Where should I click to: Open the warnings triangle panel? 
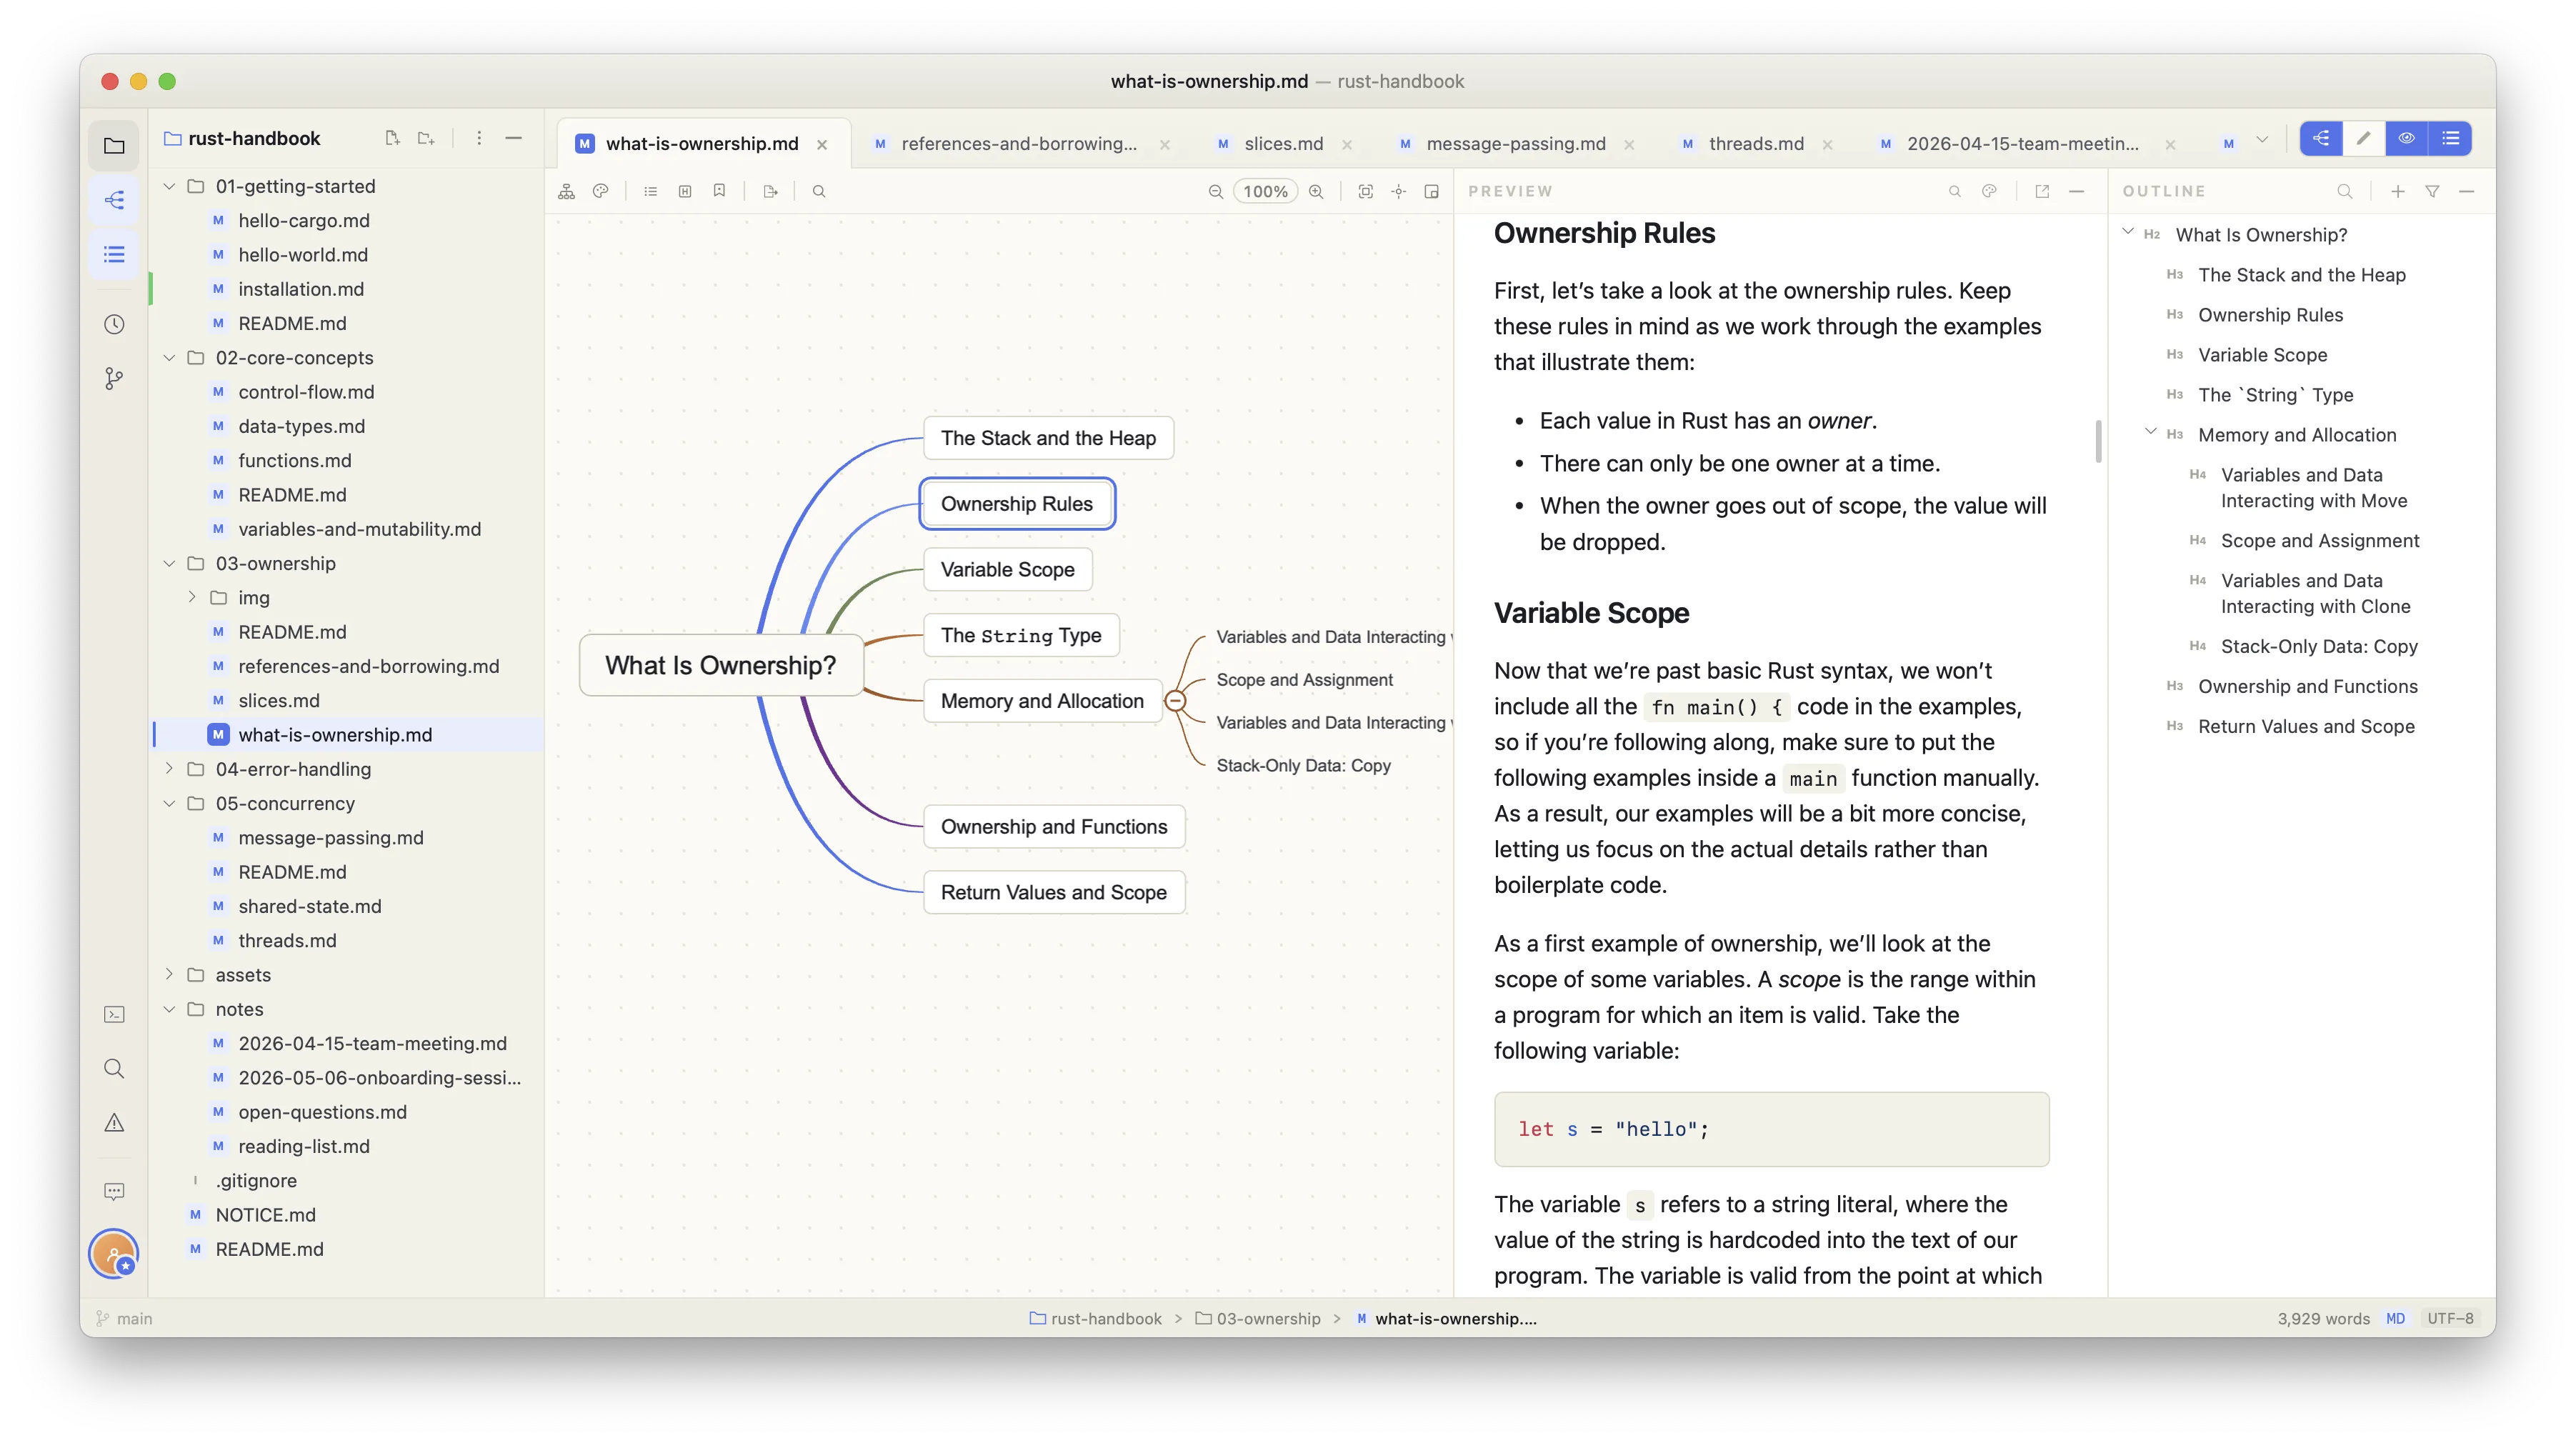click(x=114, y=1122)
